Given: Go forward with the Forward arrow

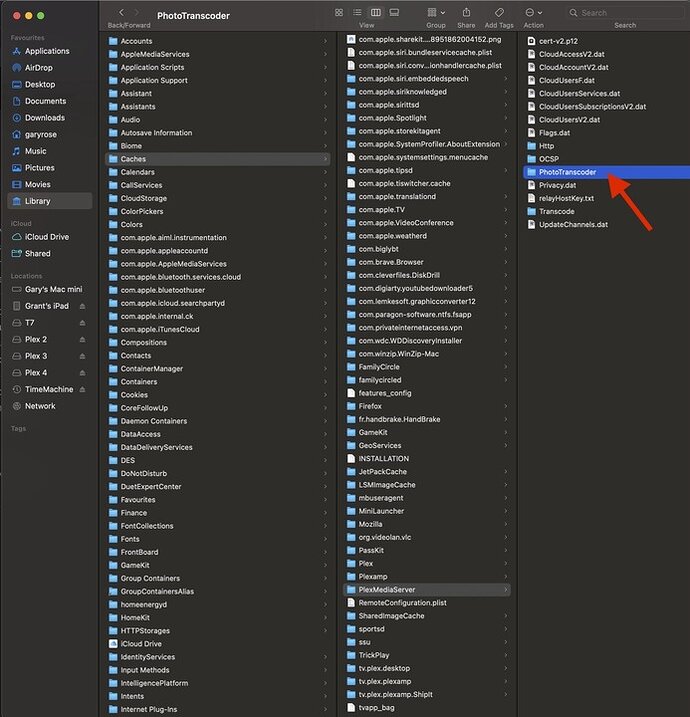Looking at the screenshot, I should coord(136,13).
